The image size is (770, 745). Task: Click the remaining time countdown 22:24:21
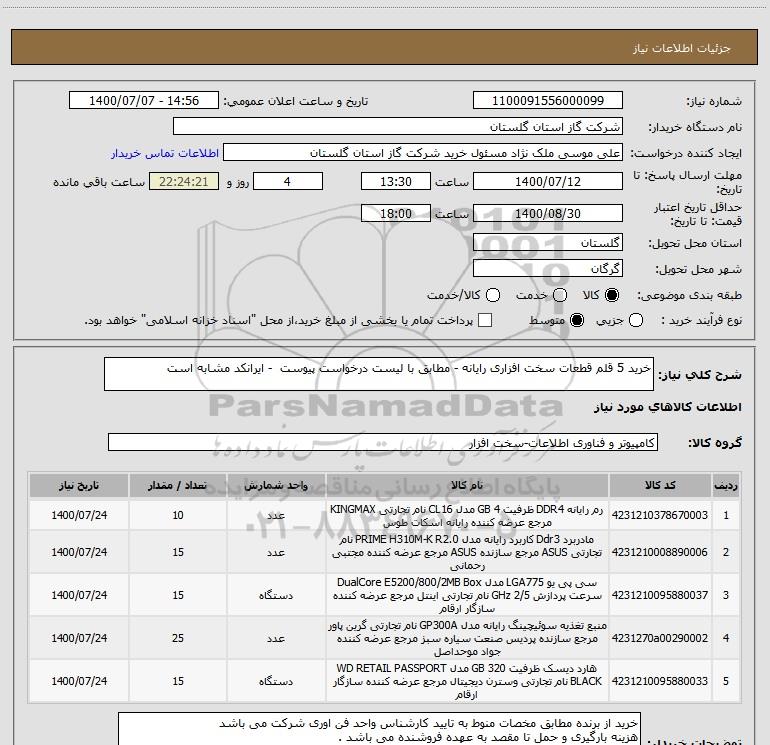(x=184, y=181)
